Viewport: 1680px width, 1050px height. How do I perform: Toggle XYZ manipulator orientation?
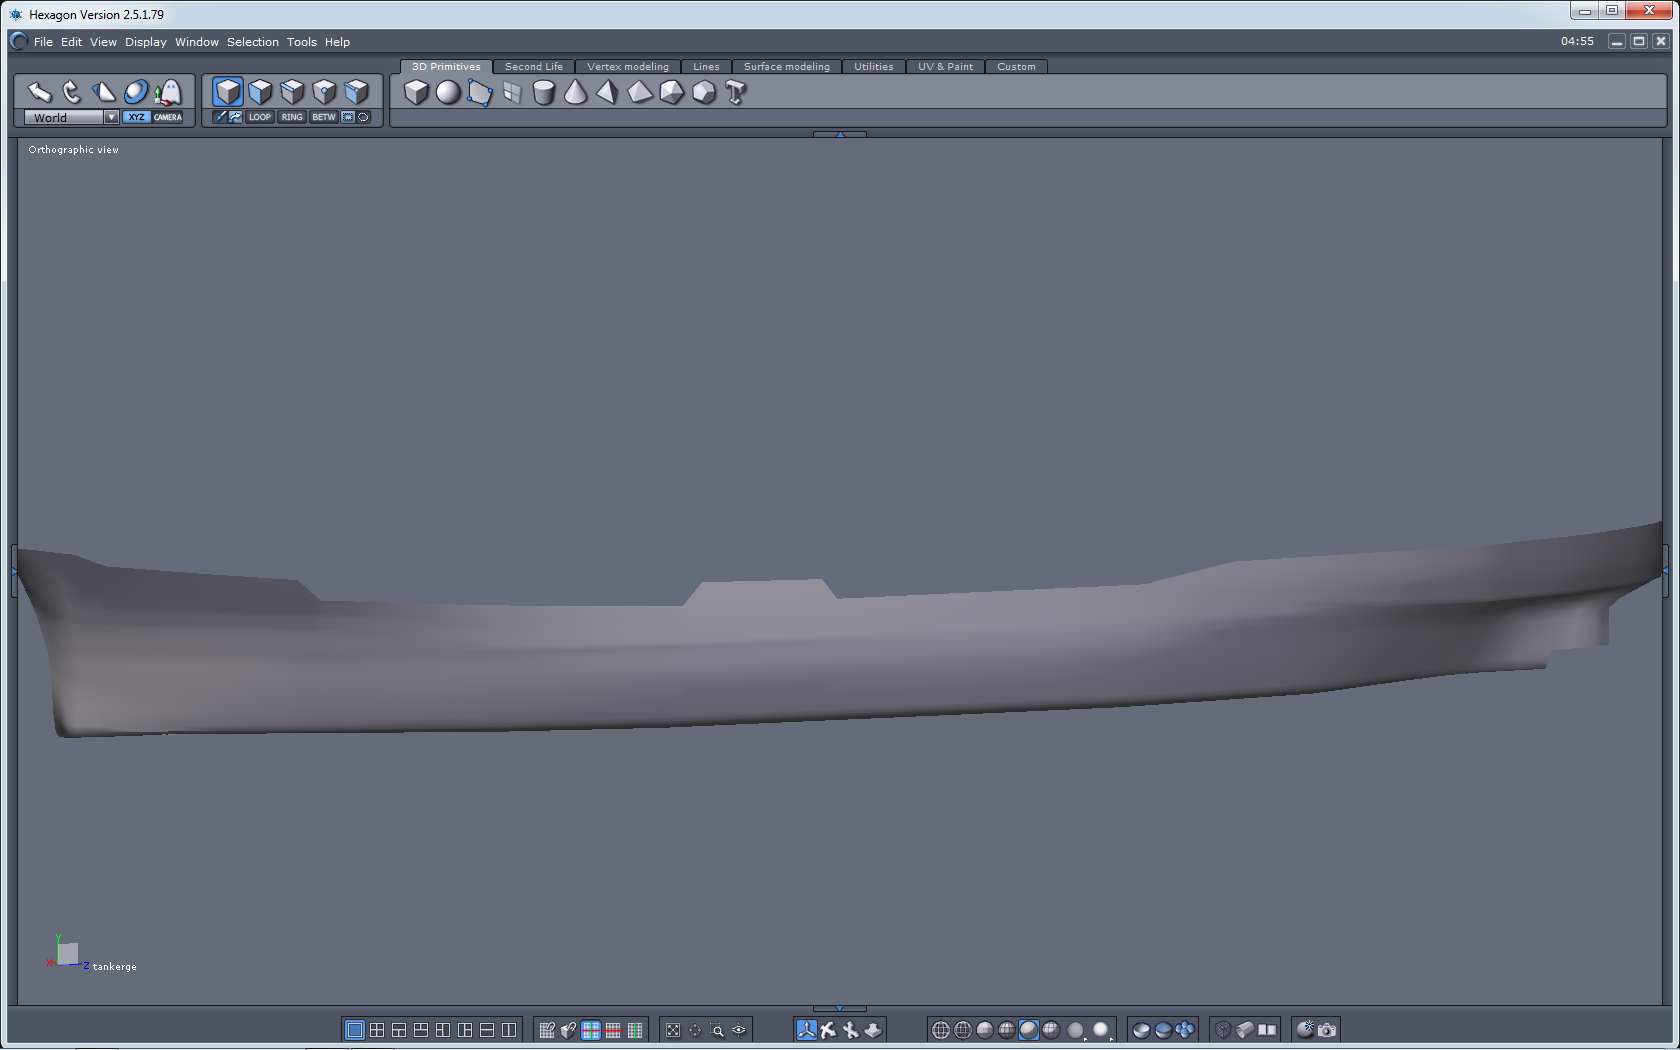pyautogui.click(x=136, y=117)
